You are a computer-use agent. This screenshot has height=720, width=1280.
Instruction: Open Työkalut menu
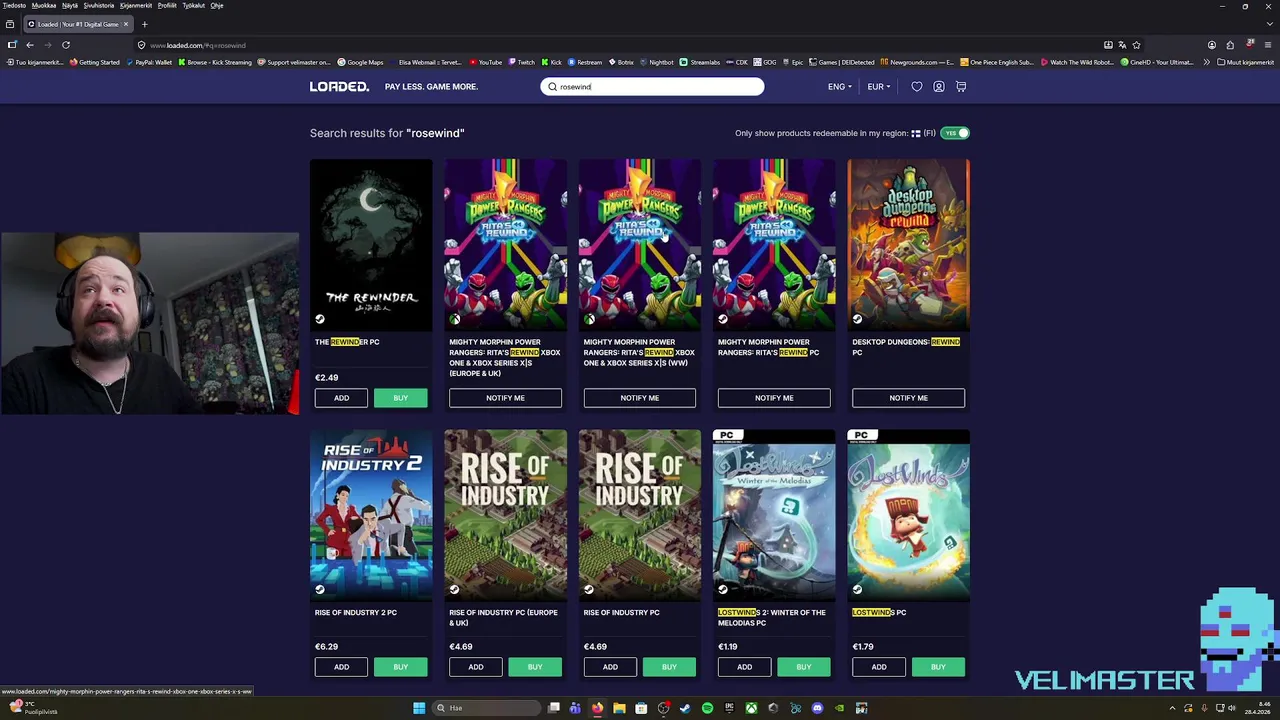click(193, 5)
